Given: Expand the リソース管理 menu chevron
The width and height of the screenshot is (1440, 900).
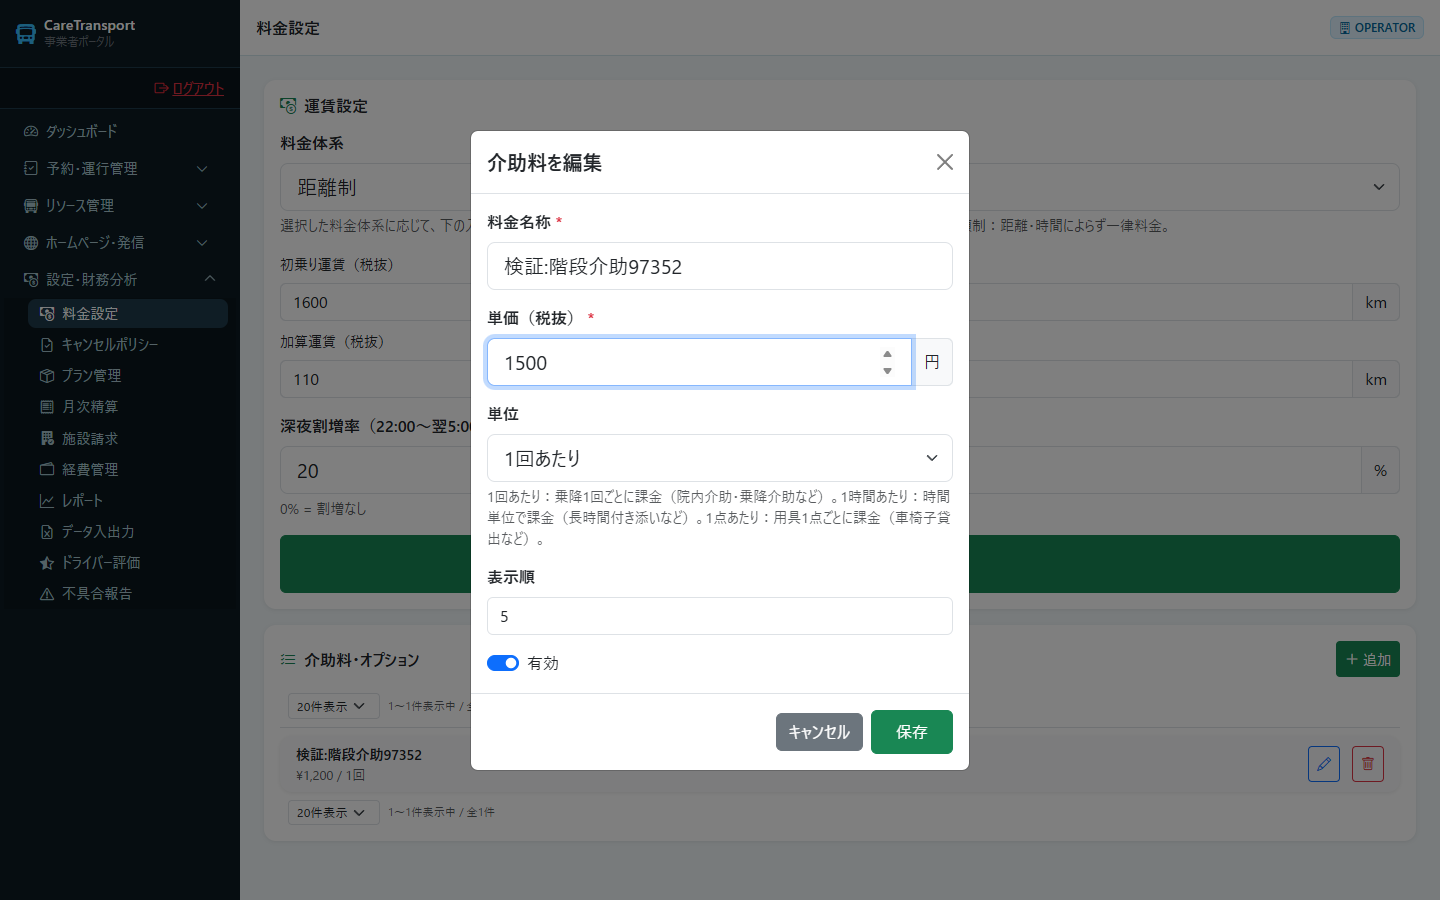Looking at the screenshot, I should point(202,205).
